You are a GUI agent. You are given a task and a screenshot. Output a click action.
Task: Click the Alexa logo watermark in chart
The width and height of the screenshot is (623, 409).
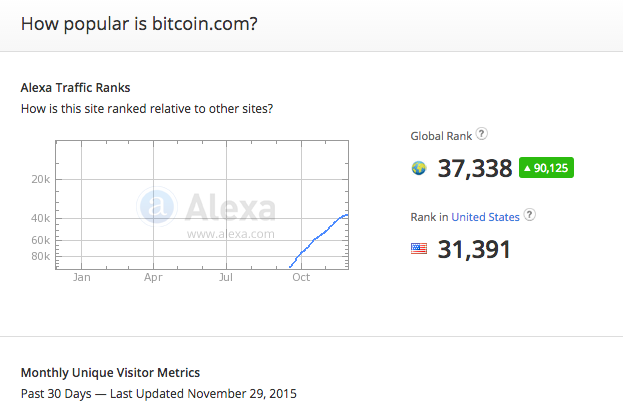click(206, 207)
